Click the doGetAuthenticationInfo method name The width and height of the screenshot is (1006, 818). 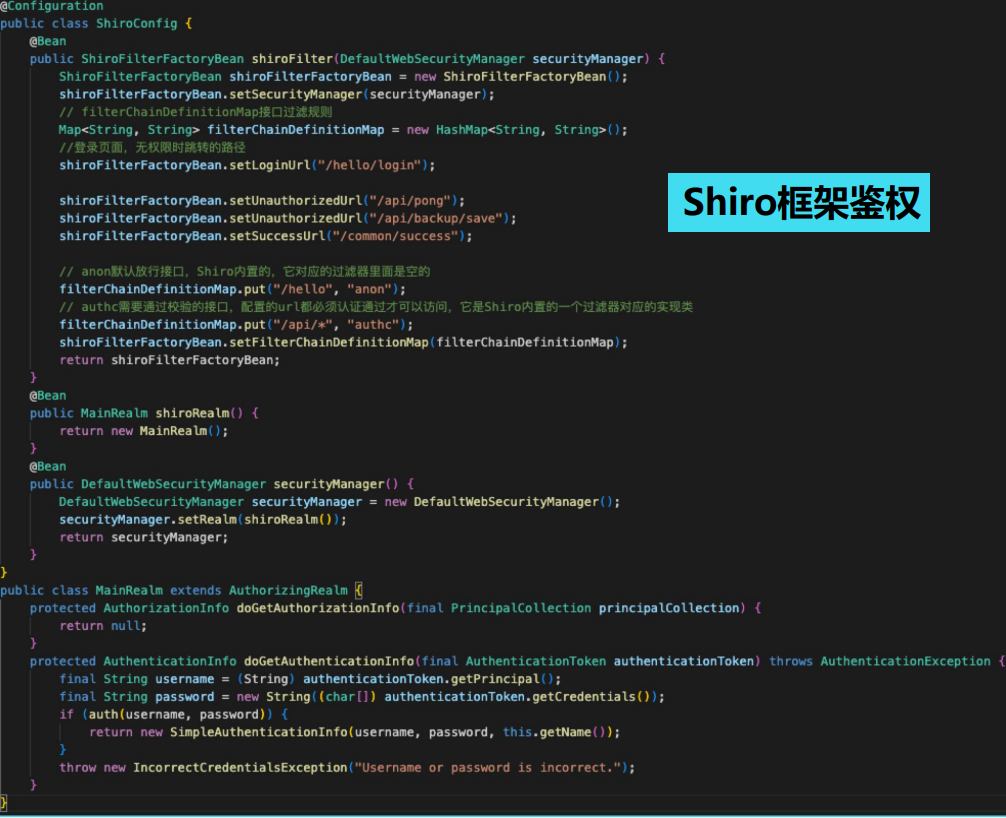coord(328,662)
